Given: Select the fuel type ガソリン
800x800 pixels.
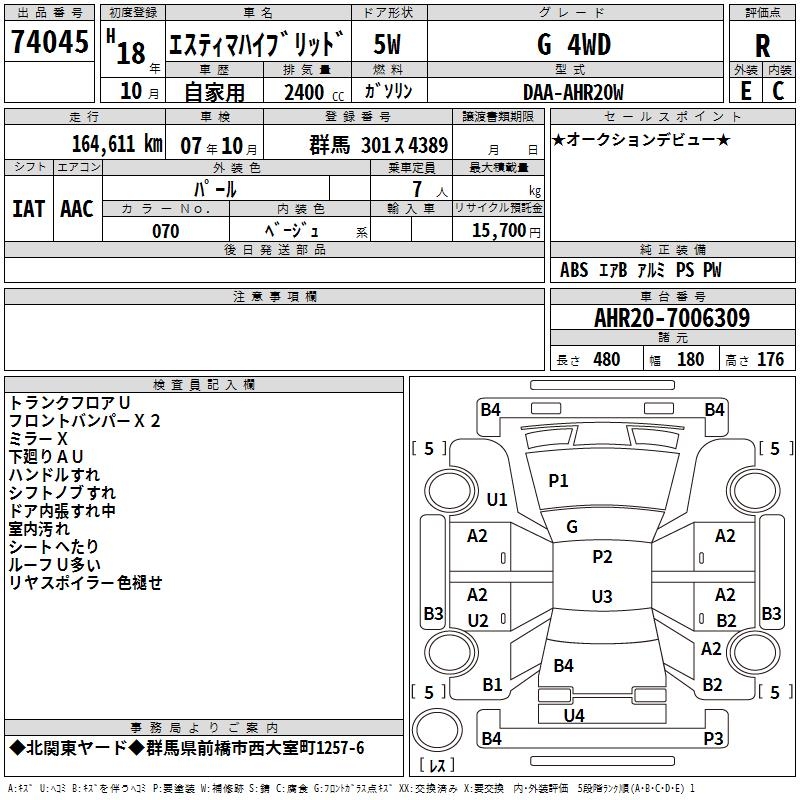Looking at the screenshot, I should click(388, 91).
